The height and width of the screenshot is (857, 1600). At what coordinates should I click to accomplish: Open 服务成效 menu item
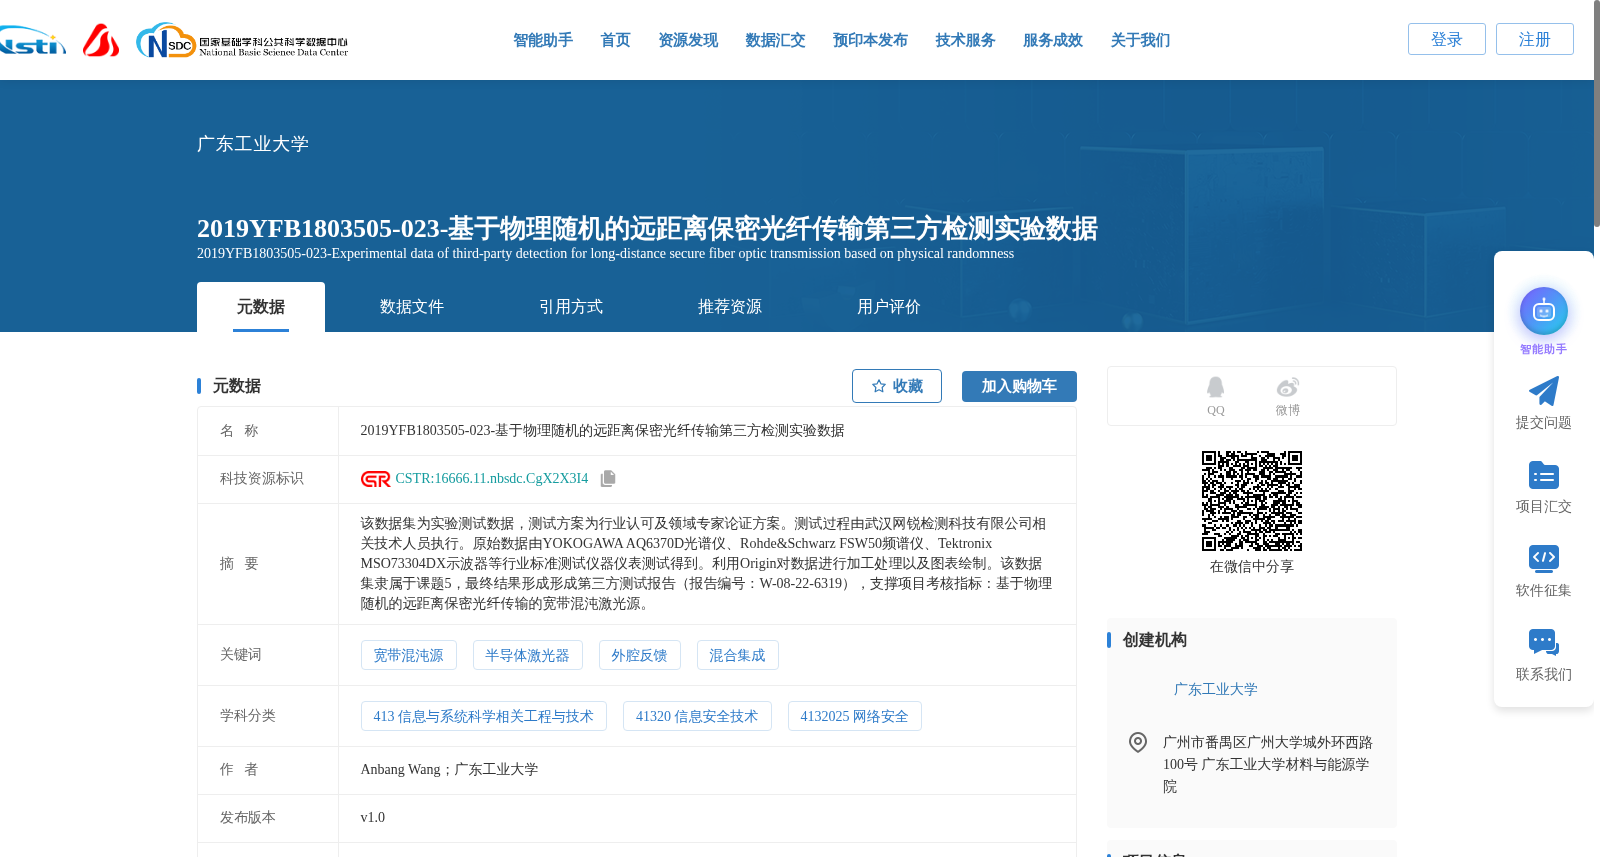click(x=1053, y=40)
